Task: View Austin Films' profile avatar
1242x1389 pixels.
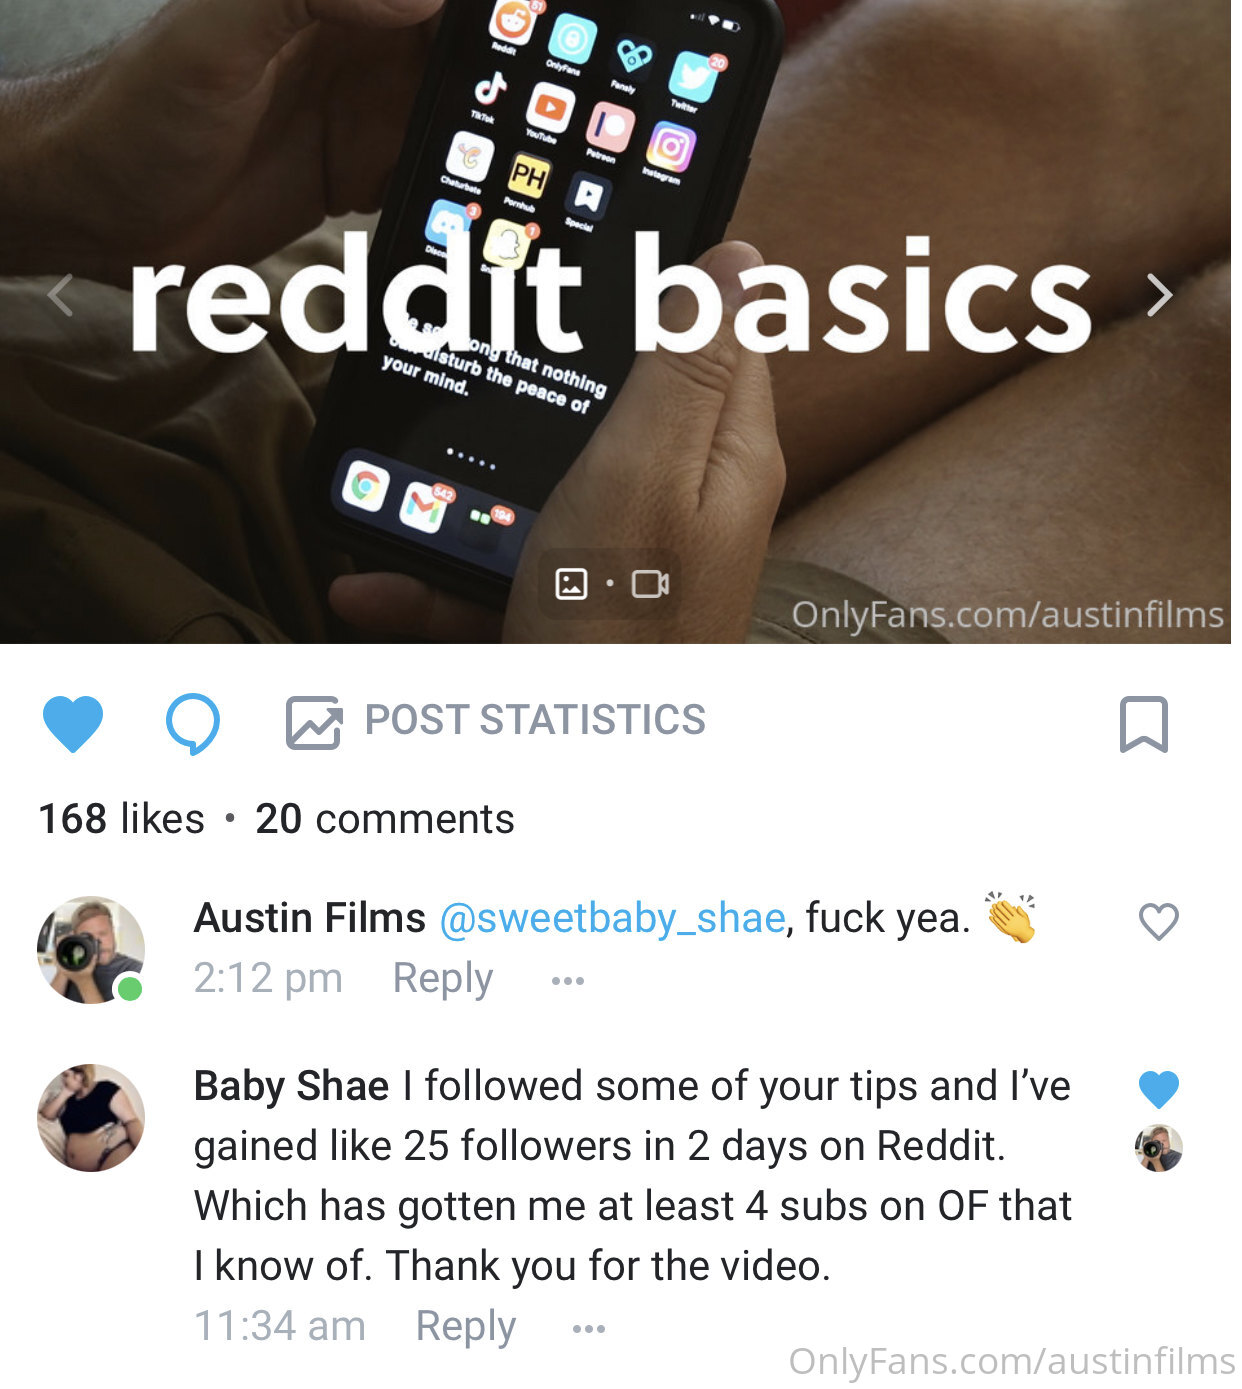Action: click(91, 950)
